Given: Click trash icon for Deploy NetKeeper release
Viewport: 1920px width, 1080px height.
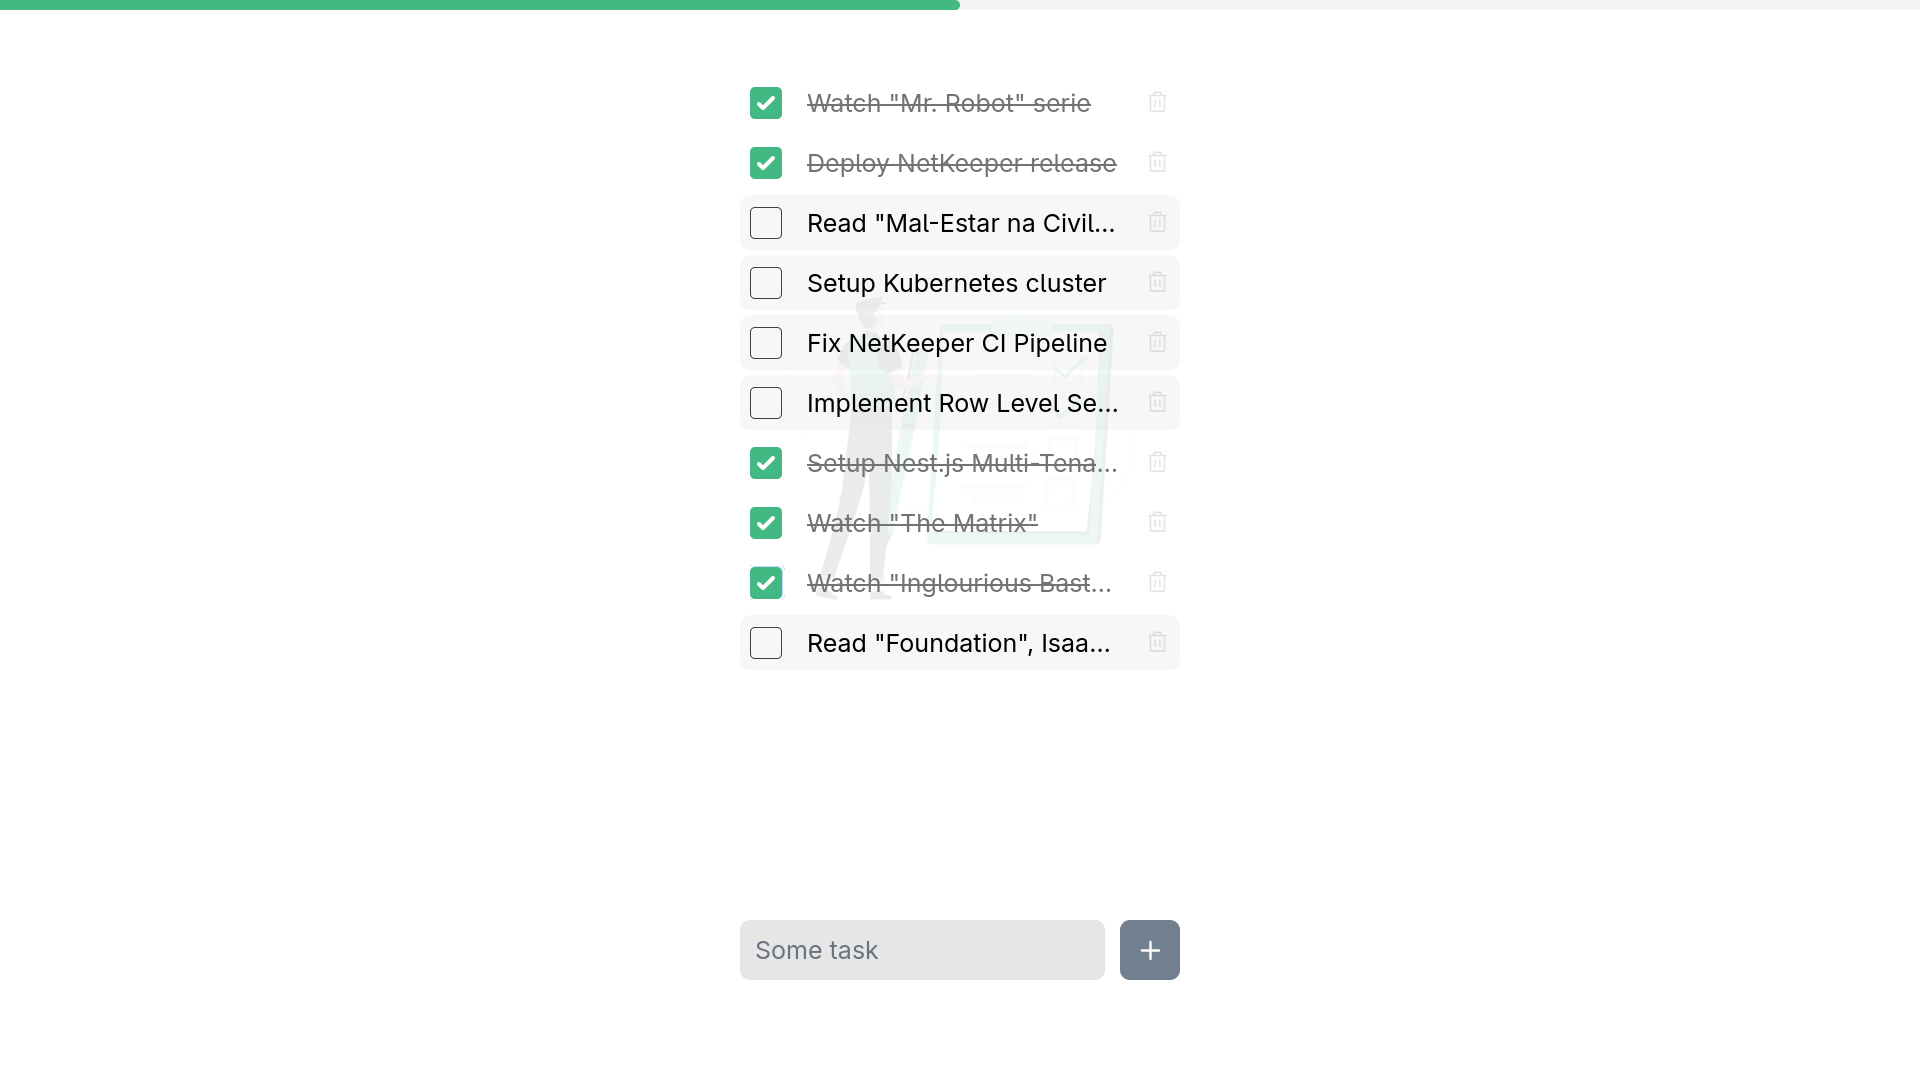Looking at the screenshot, I should pyautogui.click(x=1157, y=162).
